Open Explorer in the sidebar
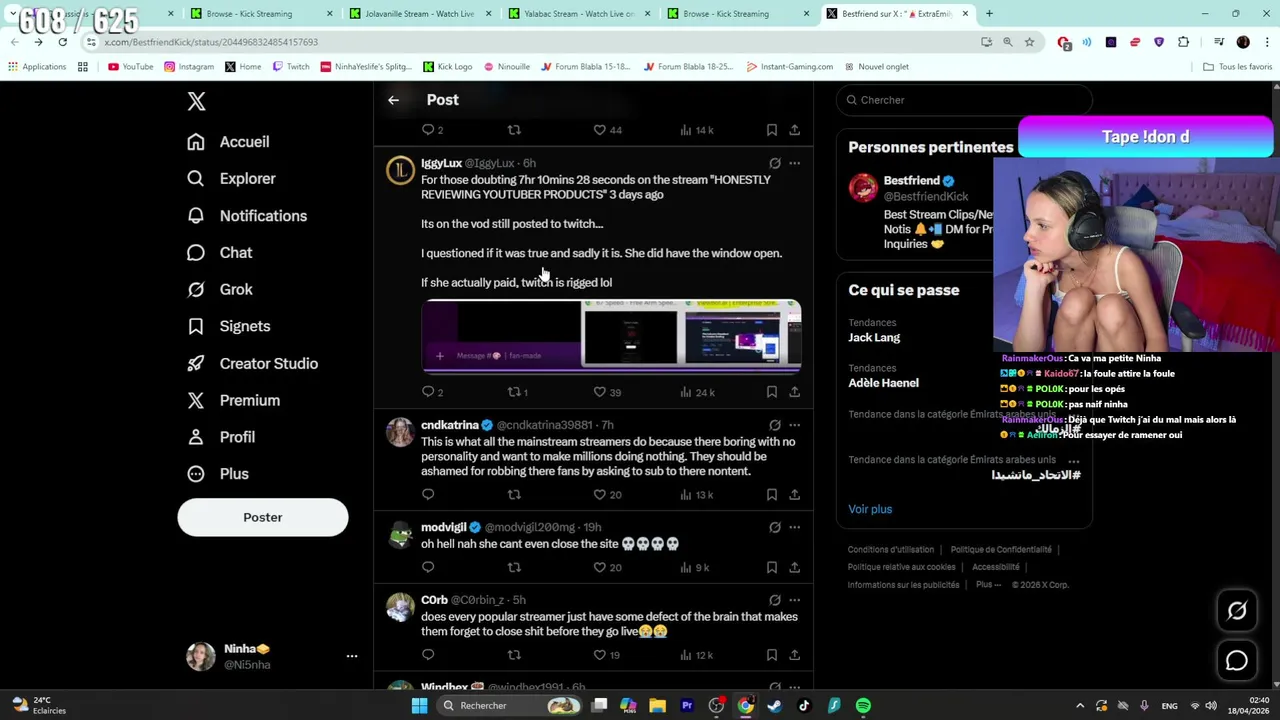1280x720 pixels. (231, 179)
